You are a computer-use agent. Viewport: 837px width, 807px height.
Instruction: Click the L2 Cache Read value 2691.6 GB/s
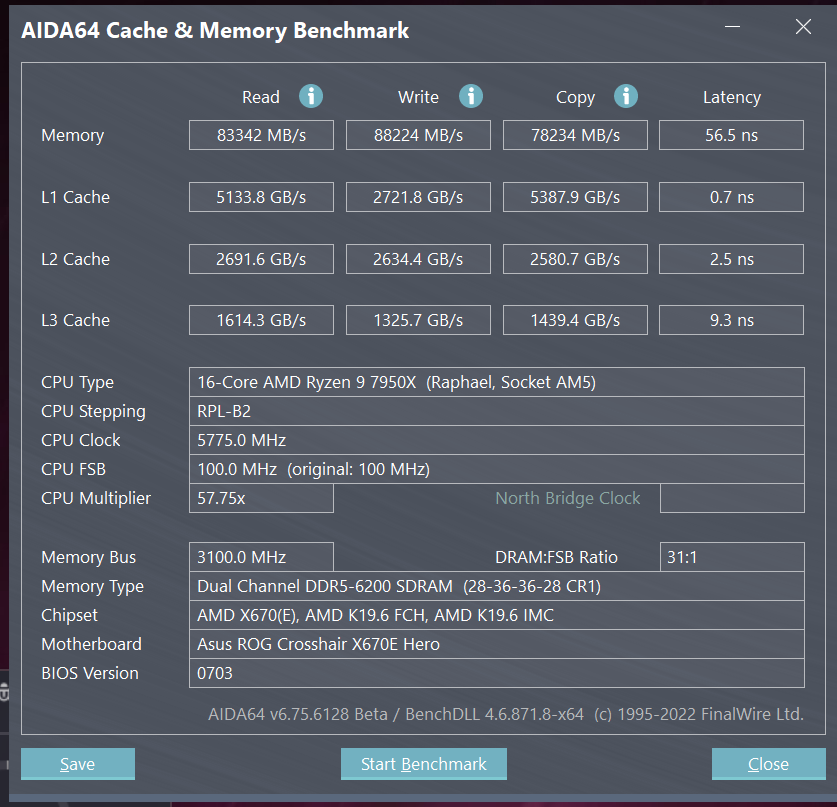pos(262,259)
